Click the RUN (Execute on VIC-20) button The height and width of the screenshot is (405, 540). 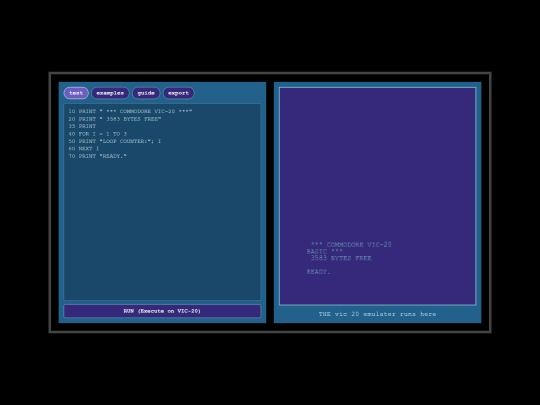pos(162,311)
